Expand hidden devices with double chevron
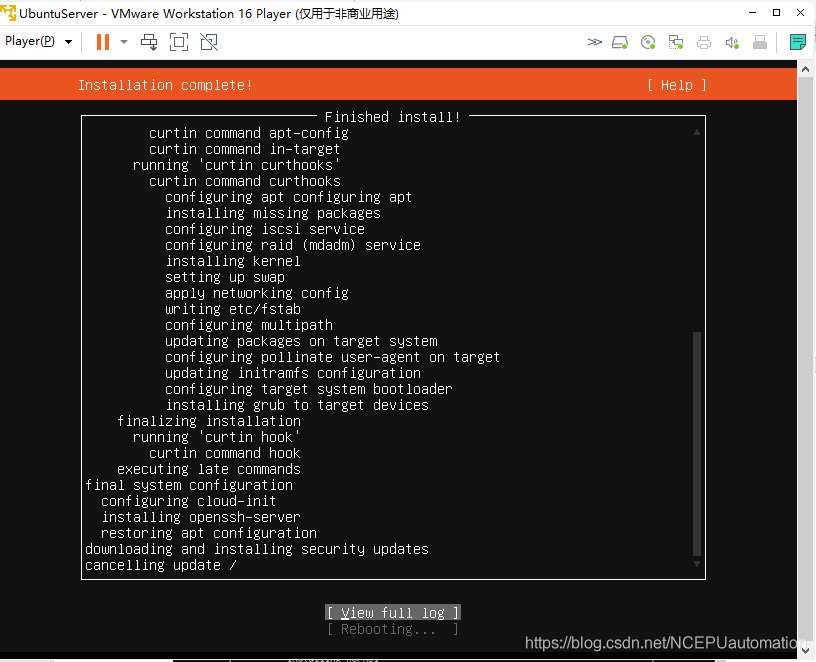The height and width of the screenshot is (662, 816). tap(594, 42)
